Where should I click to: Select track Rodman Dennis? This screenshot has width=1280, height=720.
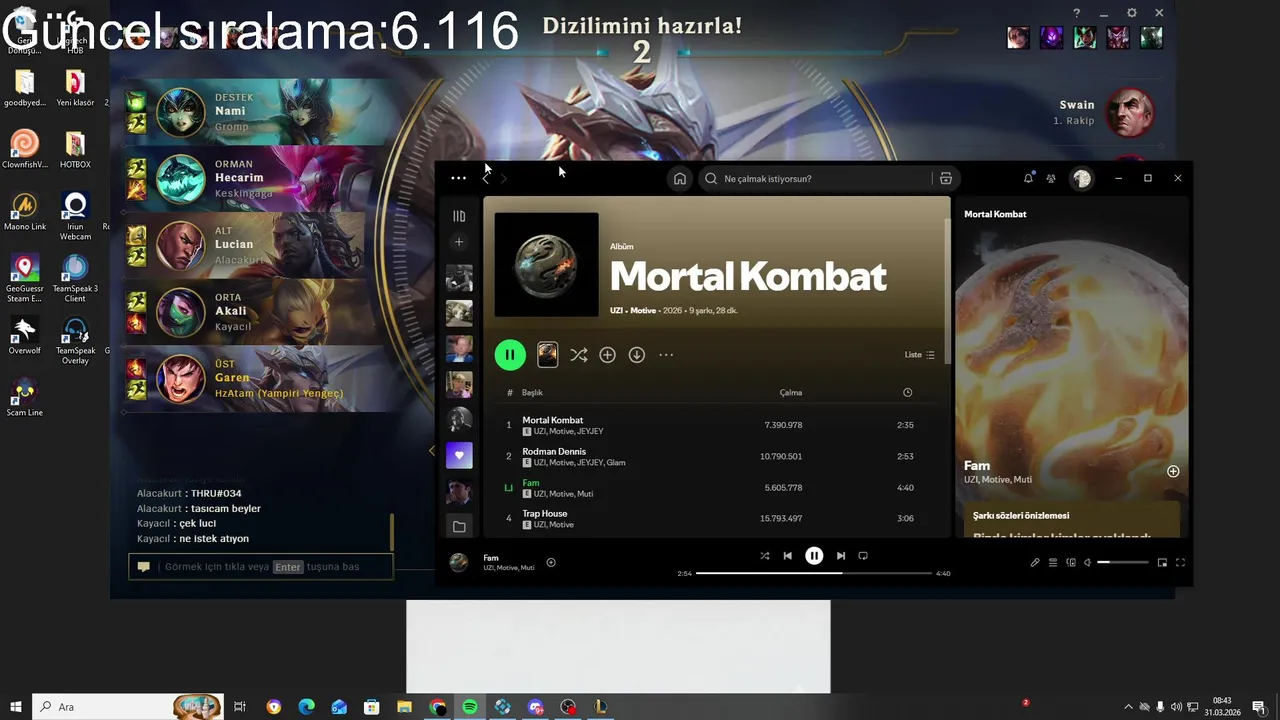[718, 456]
